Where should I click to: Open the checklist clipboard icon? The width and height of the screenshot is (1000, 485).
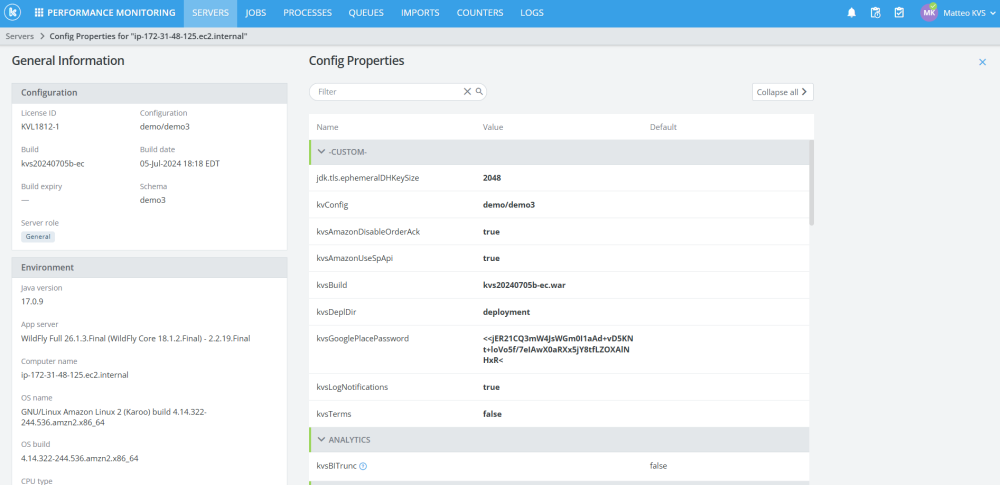coord(899,13)
